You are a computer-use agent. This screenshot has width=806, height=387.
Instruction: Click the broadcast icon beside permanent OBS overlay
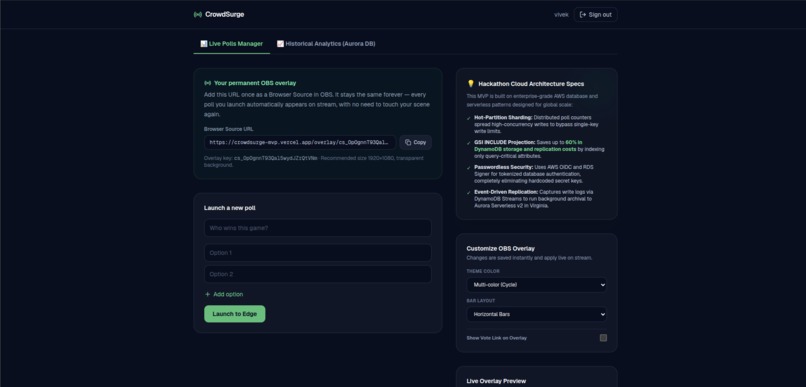click(x=208, y=83)
